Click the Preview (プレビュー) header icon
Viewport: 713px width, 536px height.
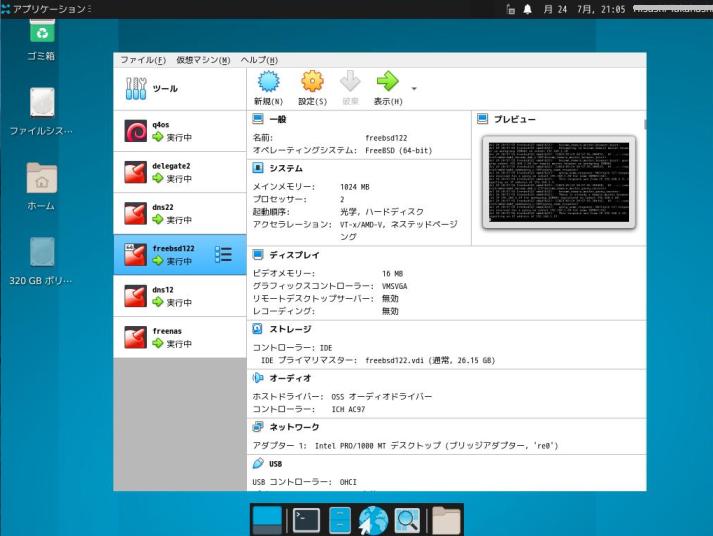pyautogui.click(x=482, y=119)
